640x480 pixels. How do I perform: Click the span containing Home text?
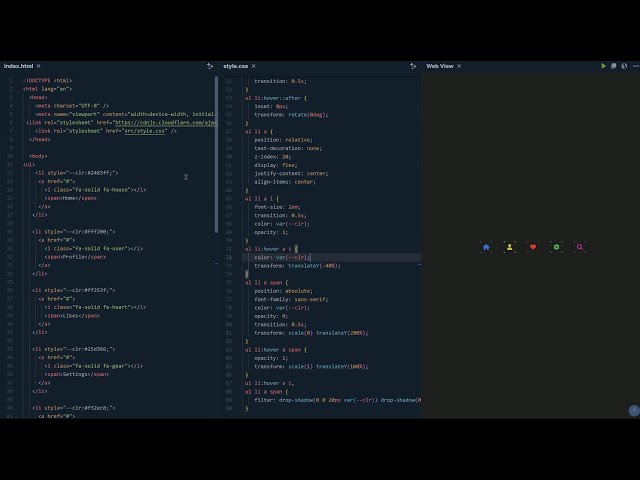pos(70,198)
